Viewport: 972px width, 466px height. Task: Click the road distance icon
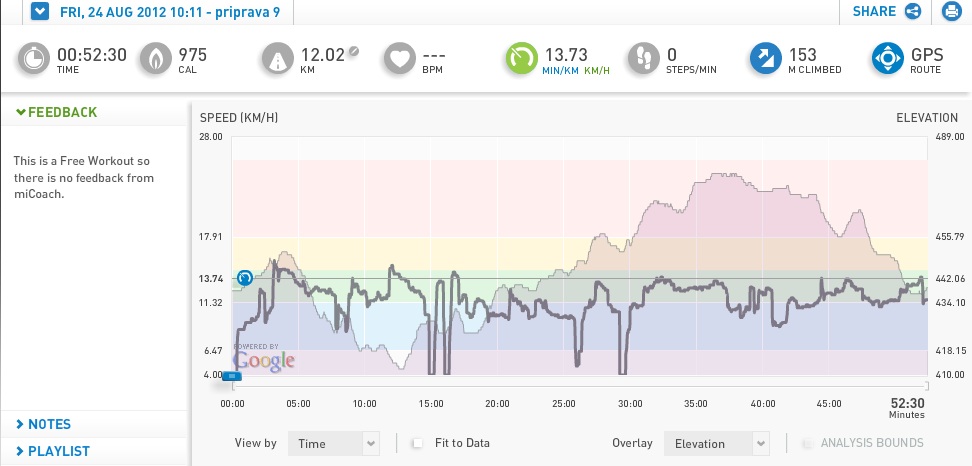(x=278, y=59)
